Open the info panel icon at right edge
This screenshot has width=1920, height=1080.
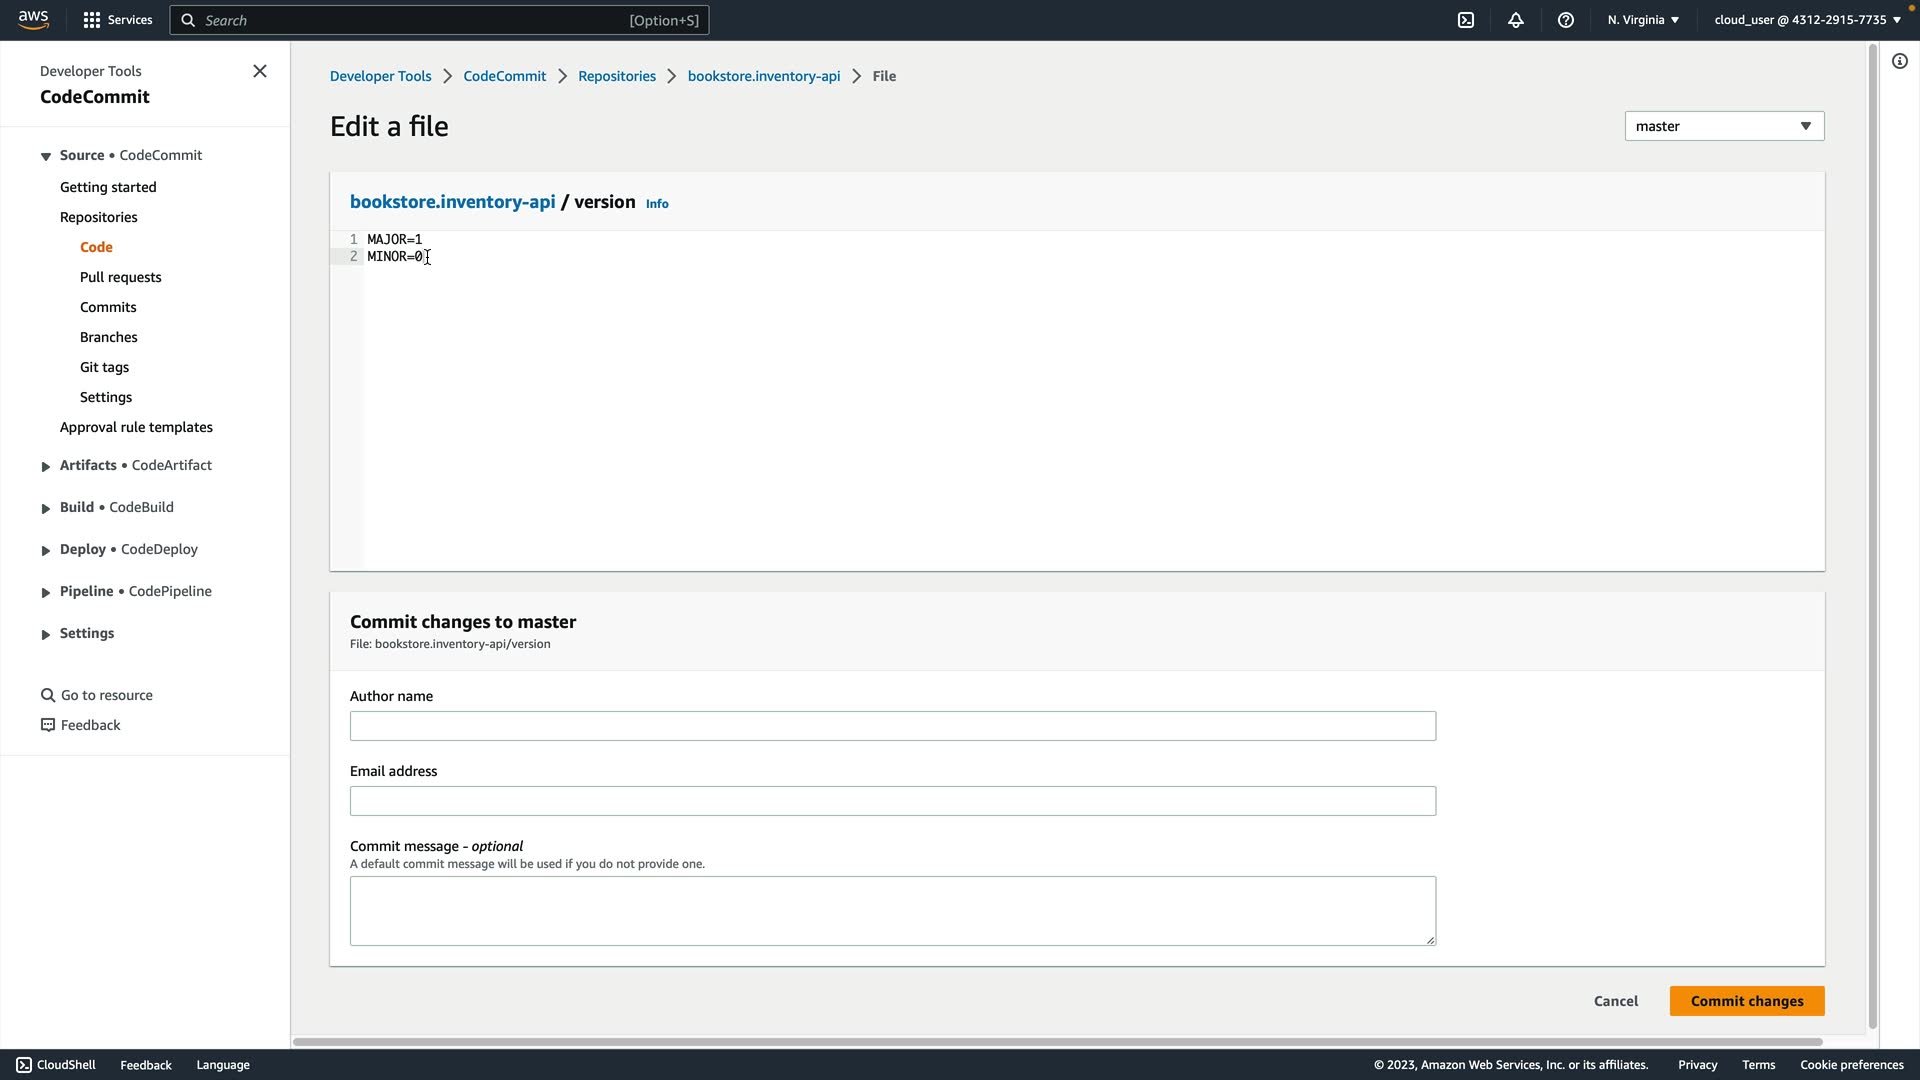1900,61
